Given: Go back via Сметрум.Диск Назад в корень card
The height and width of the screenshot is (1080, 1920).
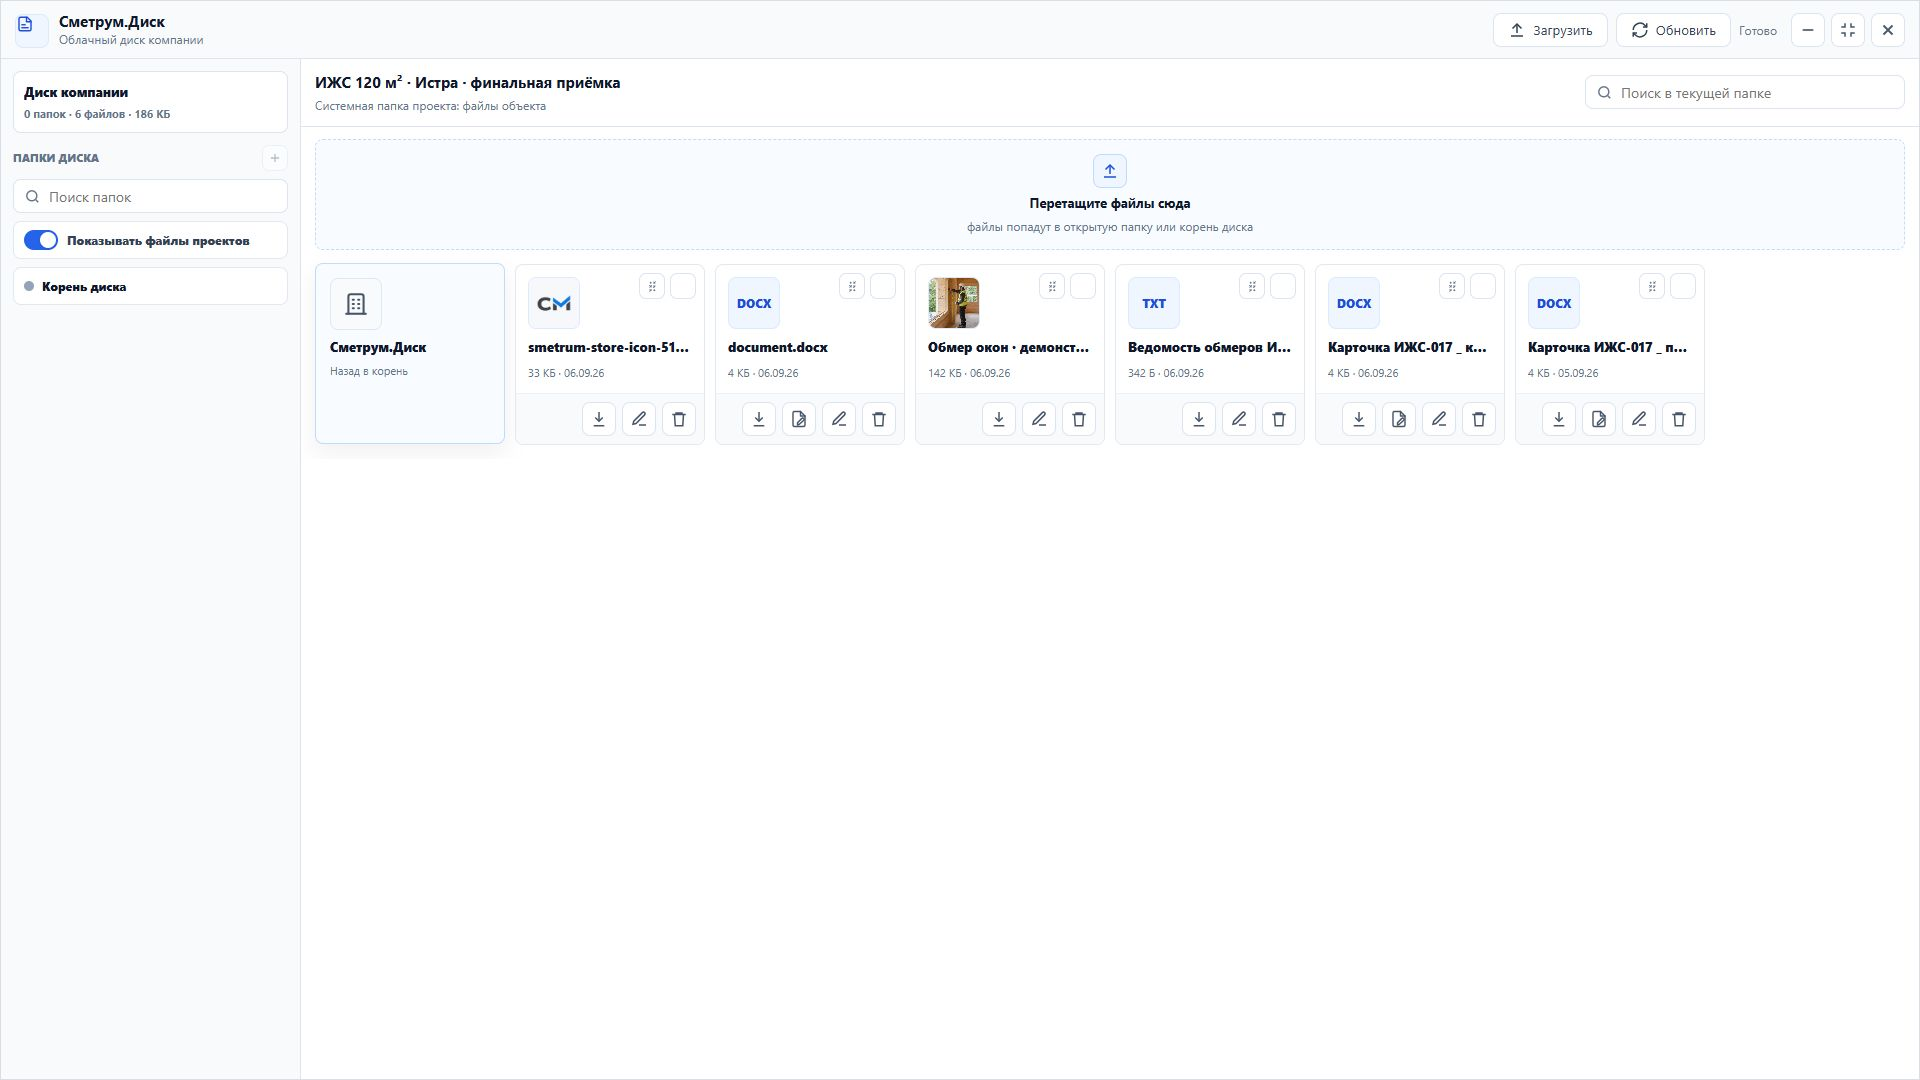Looking at the screenshot, I should click(x=410, y=353).
